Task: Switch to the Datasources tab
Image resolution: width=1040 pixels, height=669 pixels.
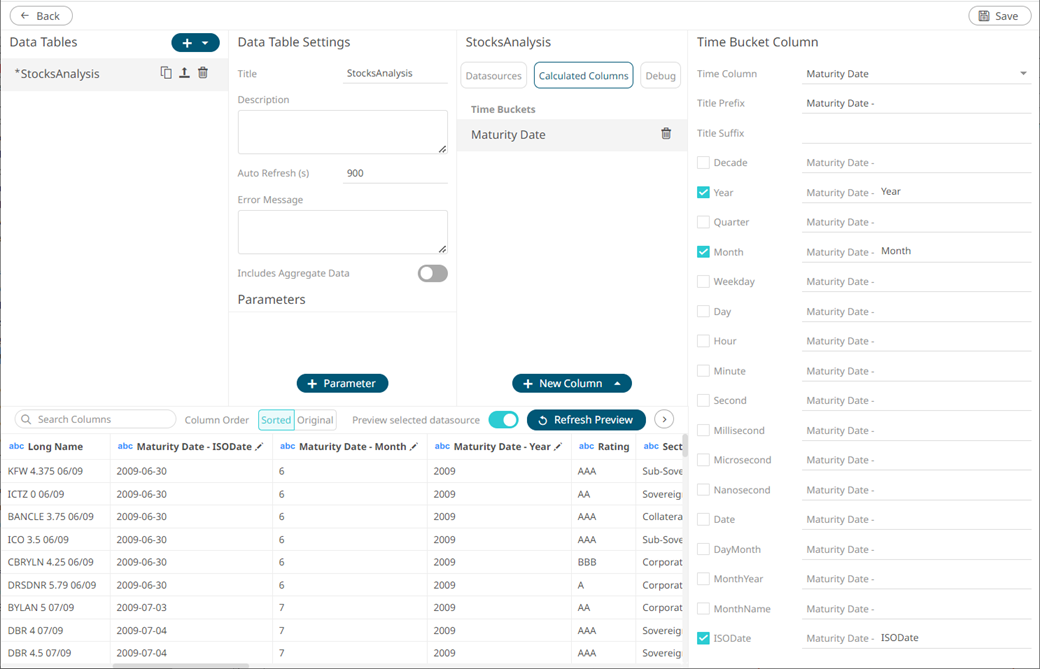Action: pyautogui.click(x=494, y=76)
